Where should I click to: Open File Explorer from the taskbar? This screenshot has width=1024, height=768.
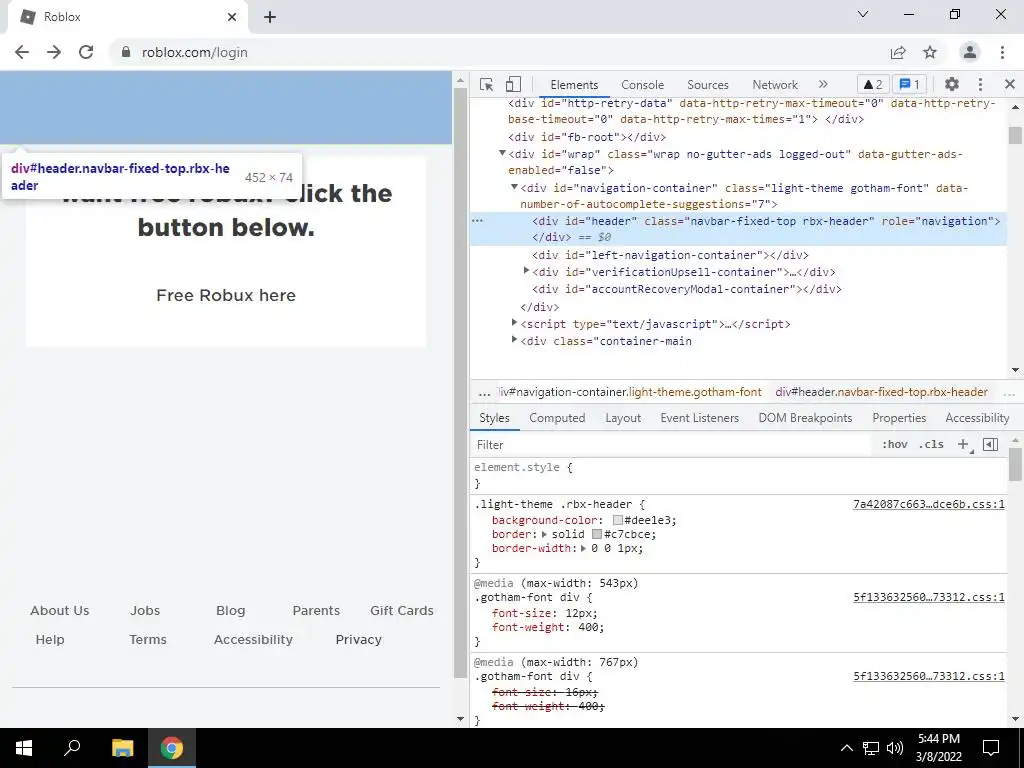[122, 748]
